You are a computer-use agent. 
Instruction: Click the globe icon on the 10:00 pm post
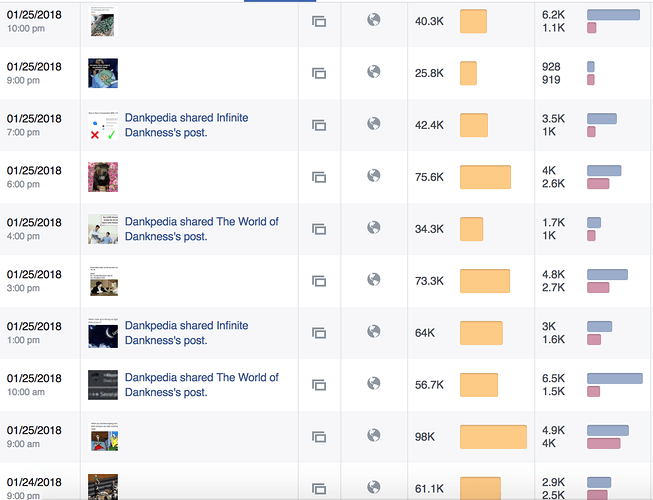[374, 20]
